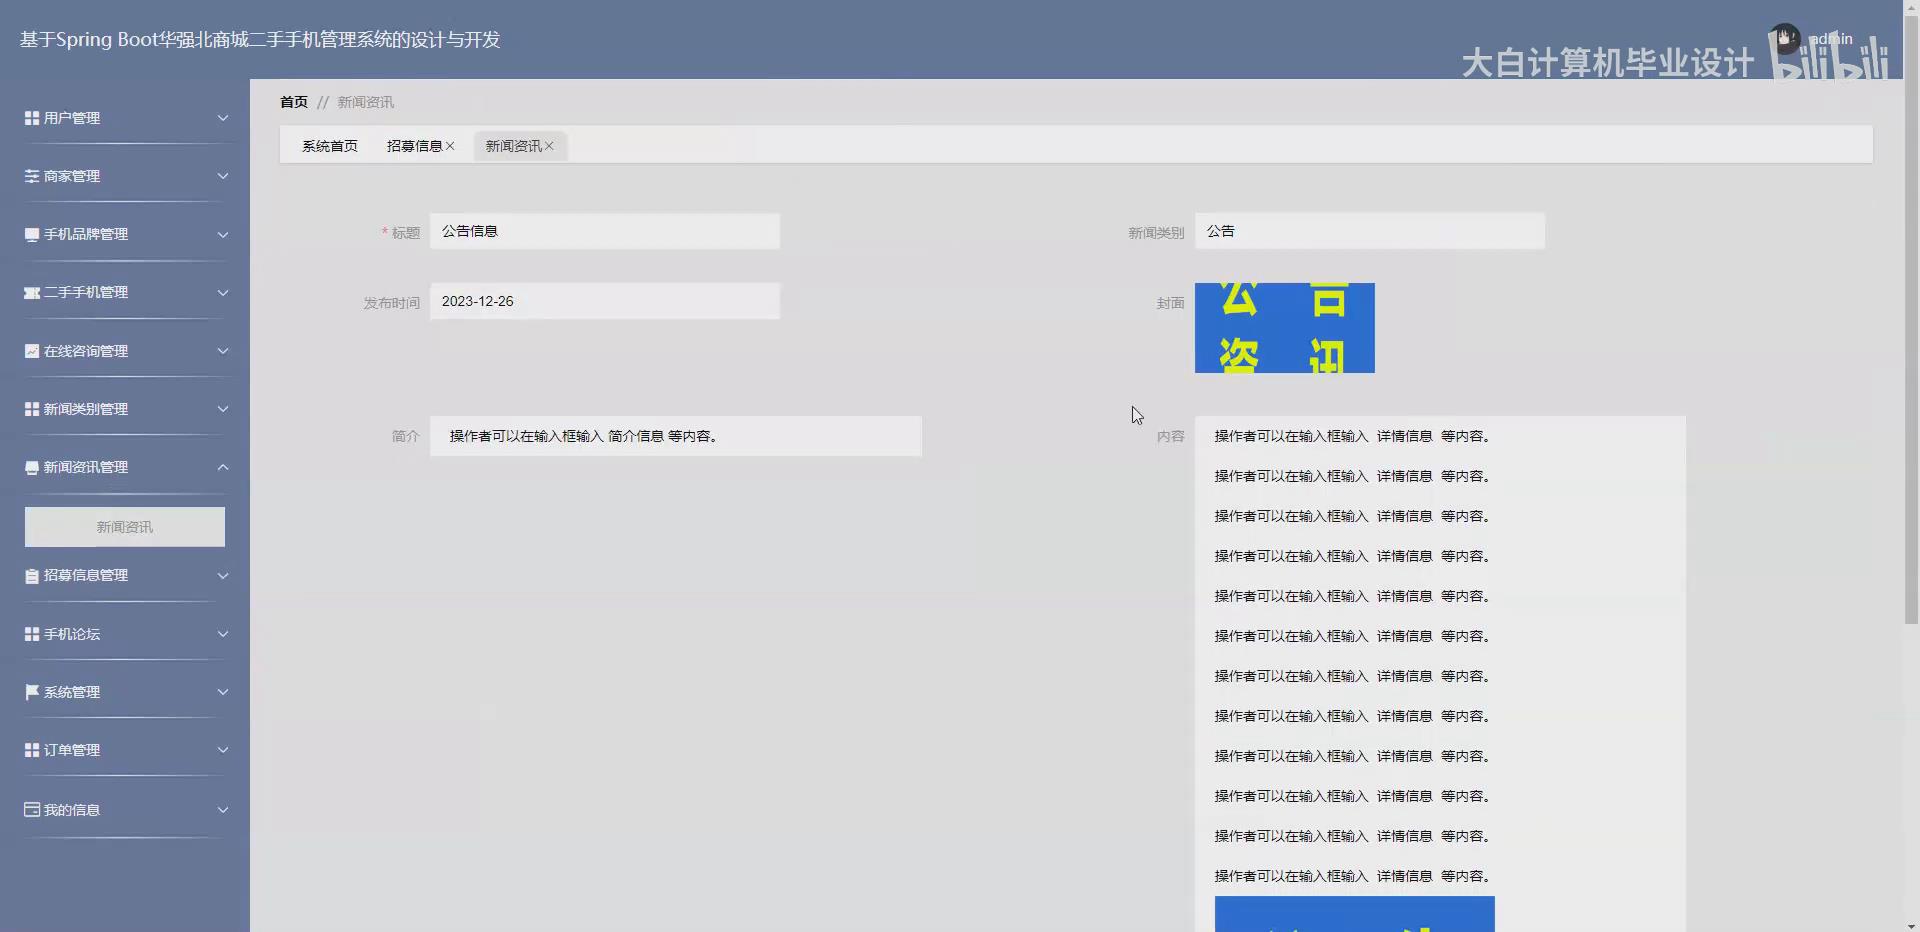Viewport: 1920px width, 932px height.
Task: Click the 新闻类别 field showing 公告
Action: pyautogui.click(x=1370, y=231)
